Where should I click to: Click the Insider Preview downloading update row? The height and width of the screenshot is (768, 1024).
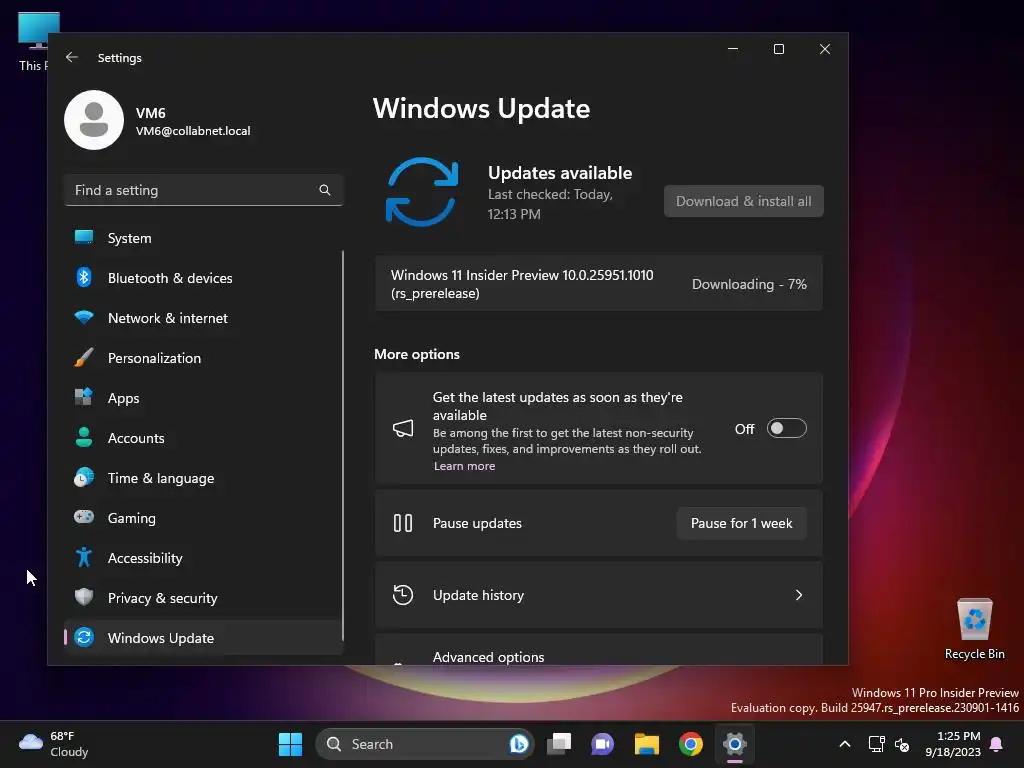pyautogui.click(x=598, y=283)
